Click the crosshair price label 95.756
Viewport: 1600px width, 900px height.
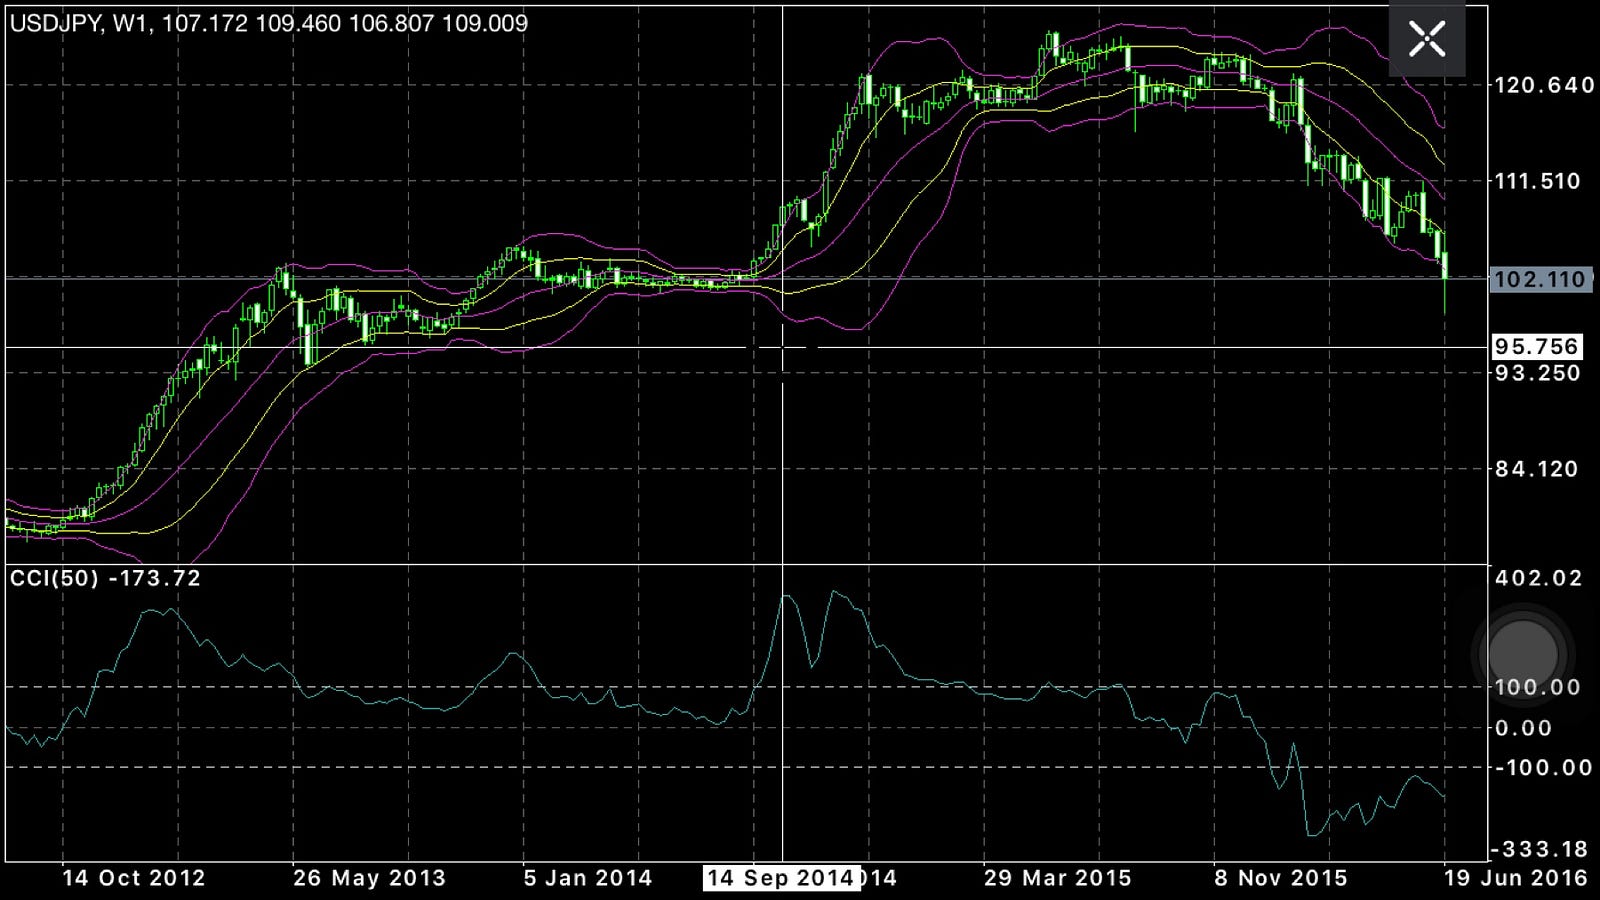(1537, 347)
